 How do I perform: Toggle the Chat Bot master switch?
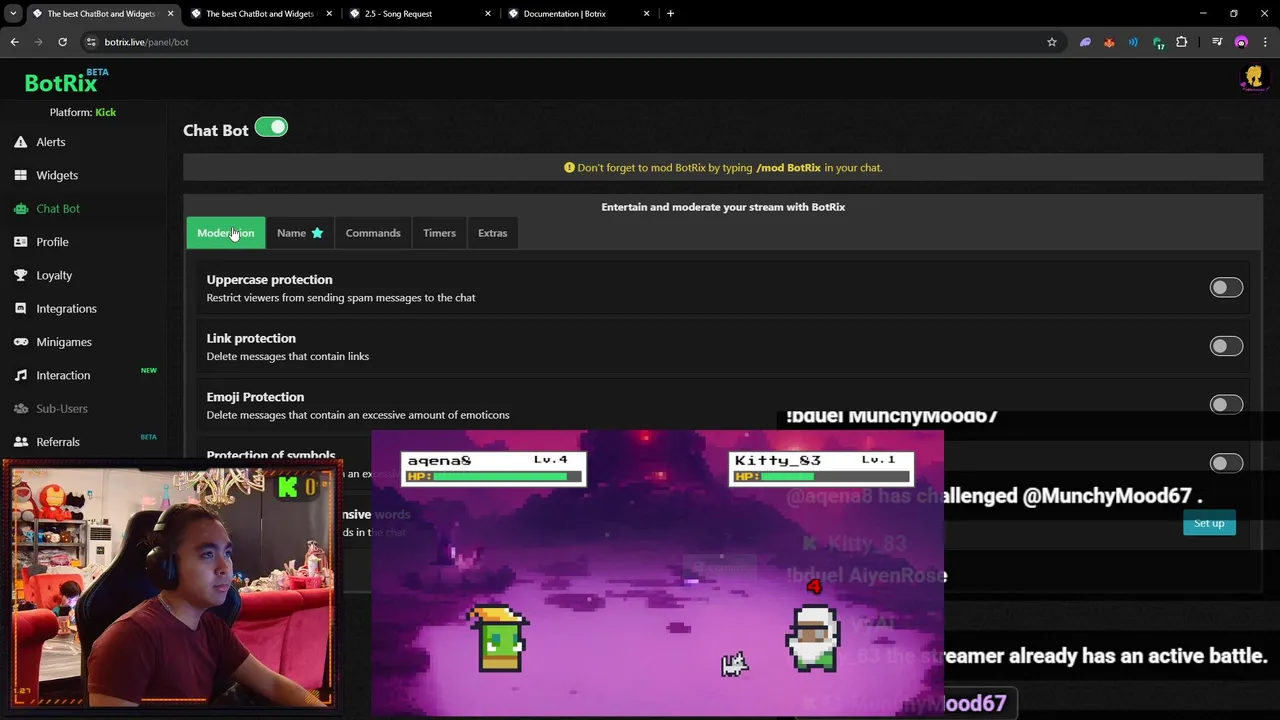click(271, 127)
